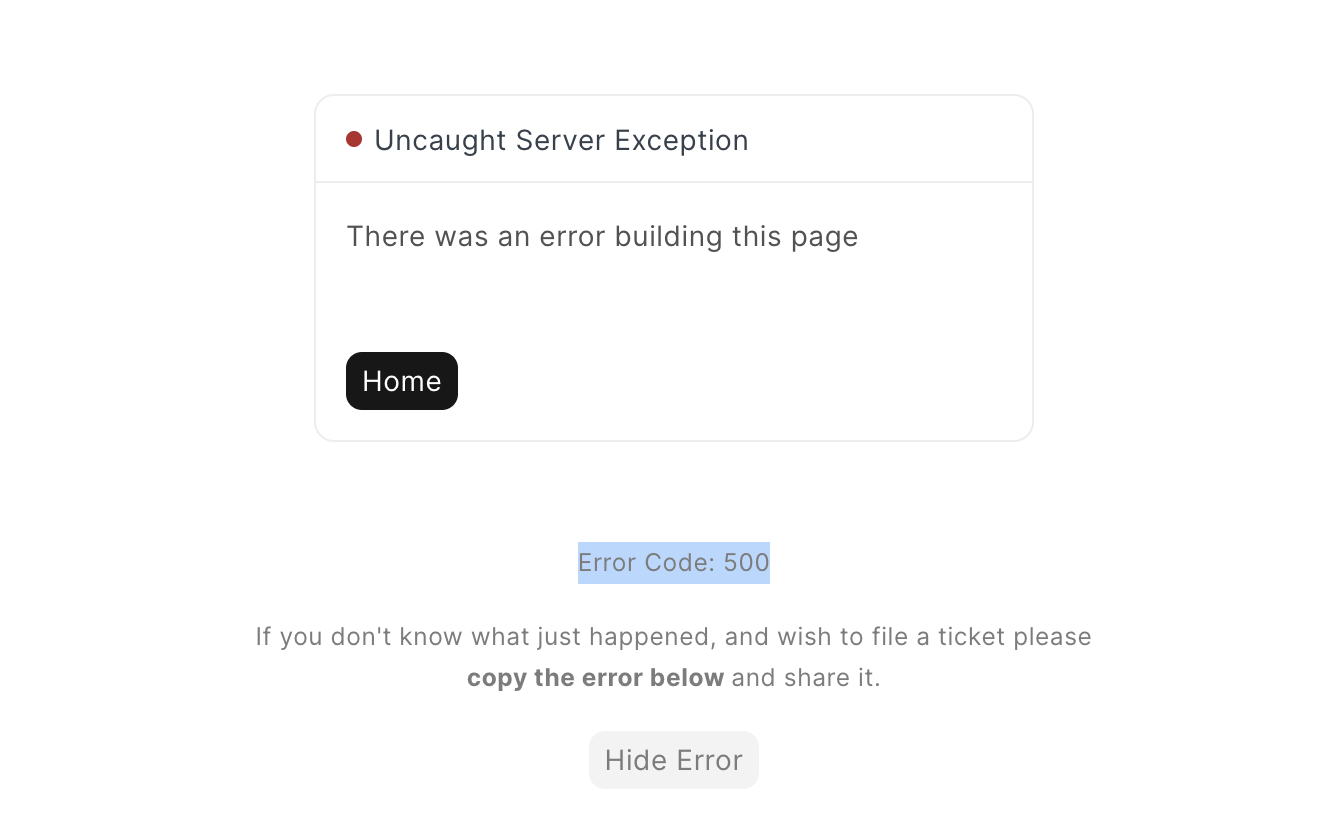Click the divider line under the card header
Viewport: 1330px width, 832px height.
674,182
